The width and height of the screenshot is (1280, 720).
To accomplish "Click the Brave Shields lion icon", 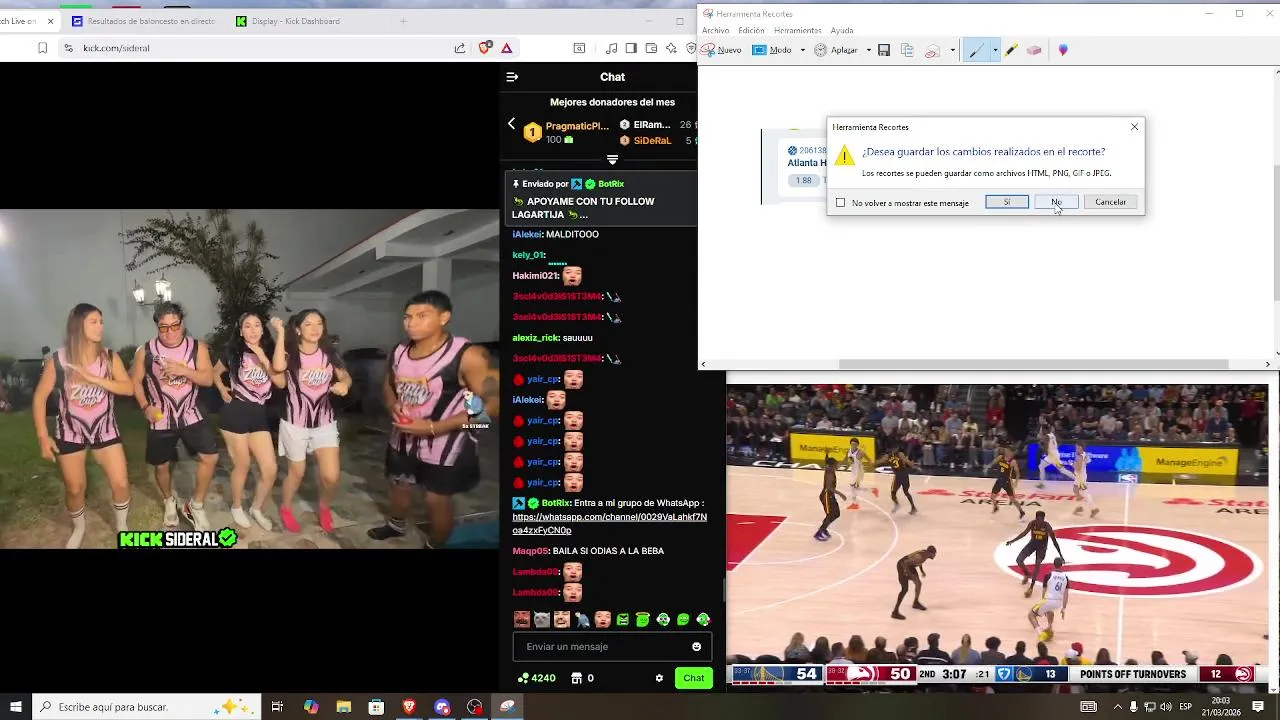I will tap(485, 48).
